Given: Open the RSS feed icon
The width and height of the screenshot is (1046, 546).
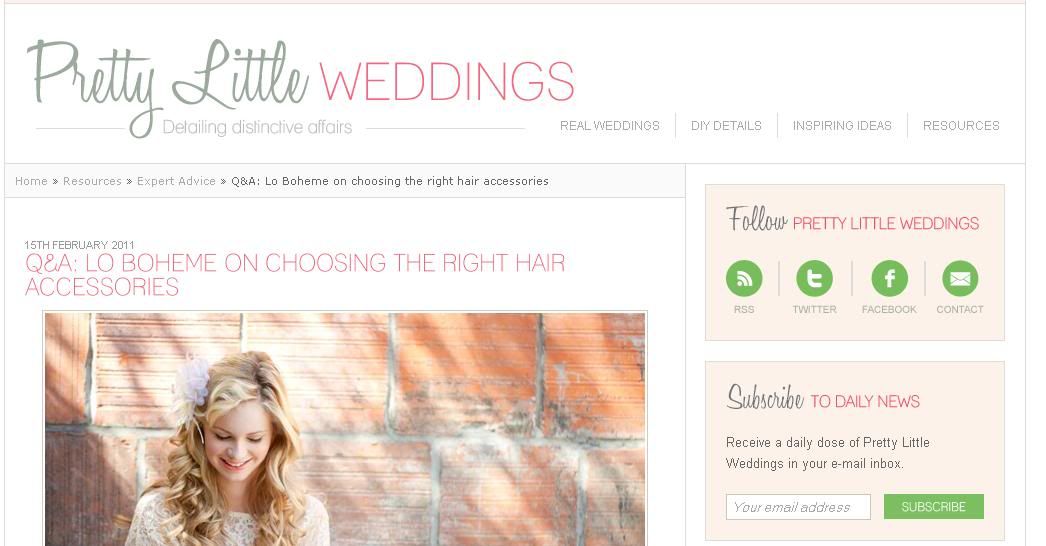Looking at the screenshot, I should point(744,278).
